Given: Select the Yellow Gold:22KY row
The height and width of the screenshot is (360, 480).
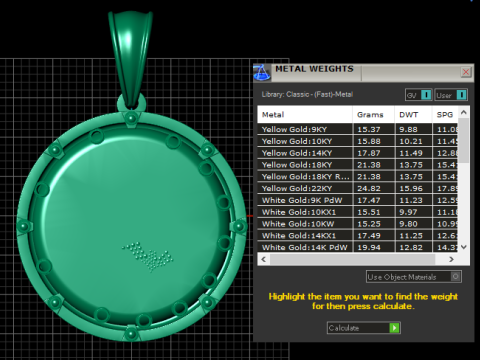Looking at the screenshot, I should point(357,188).
